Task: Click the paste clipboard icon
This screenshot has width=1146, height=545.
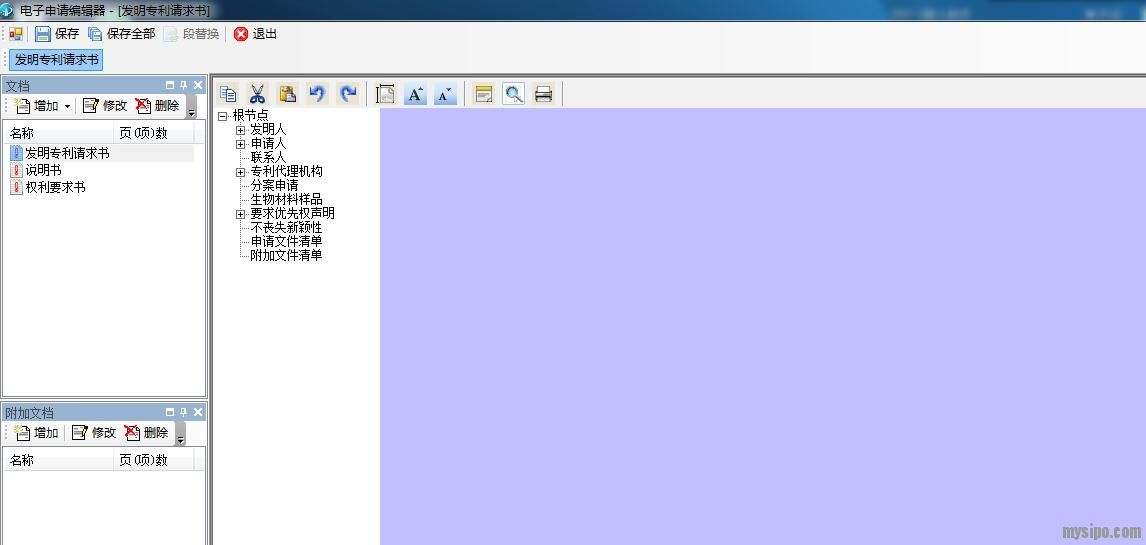Action: 287,94
